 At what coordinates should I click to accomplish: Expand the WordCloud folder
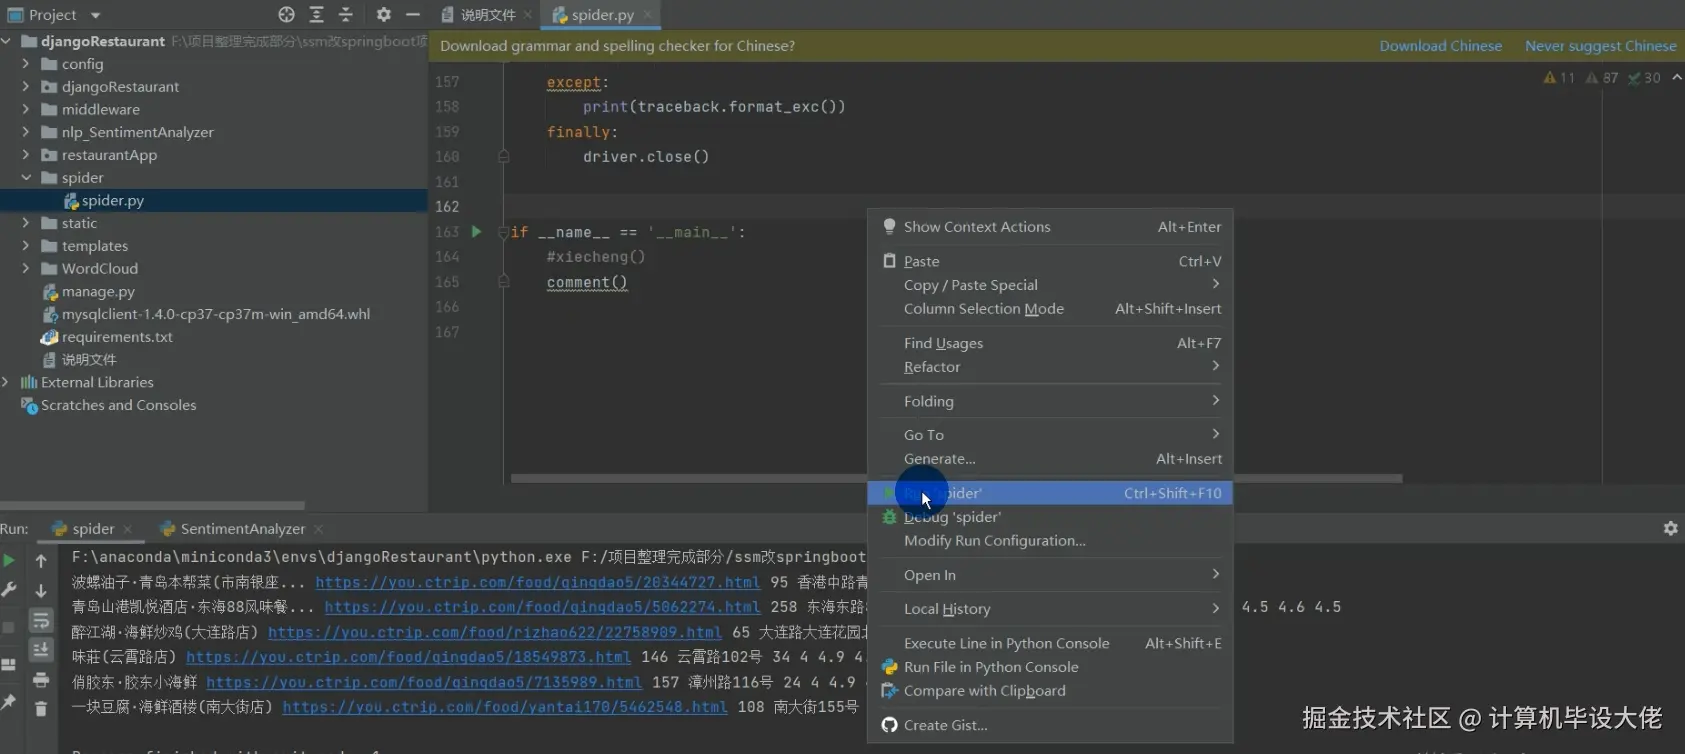(26, 269)
